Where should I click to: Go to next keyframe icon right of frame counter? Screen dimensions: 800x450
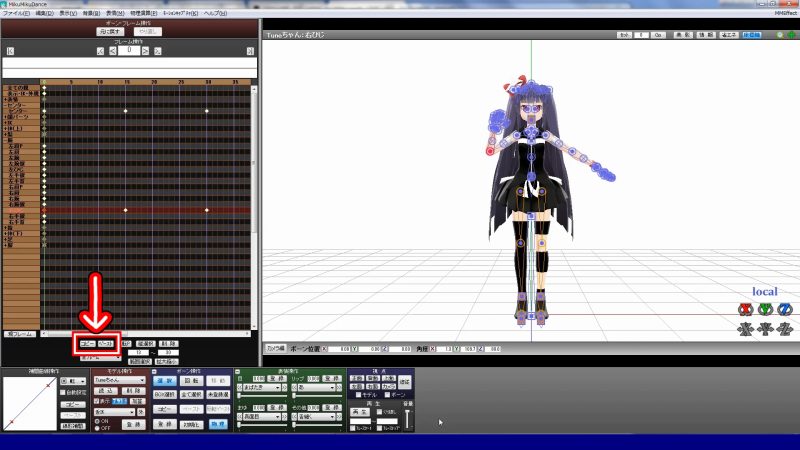[x=158, y=51]
